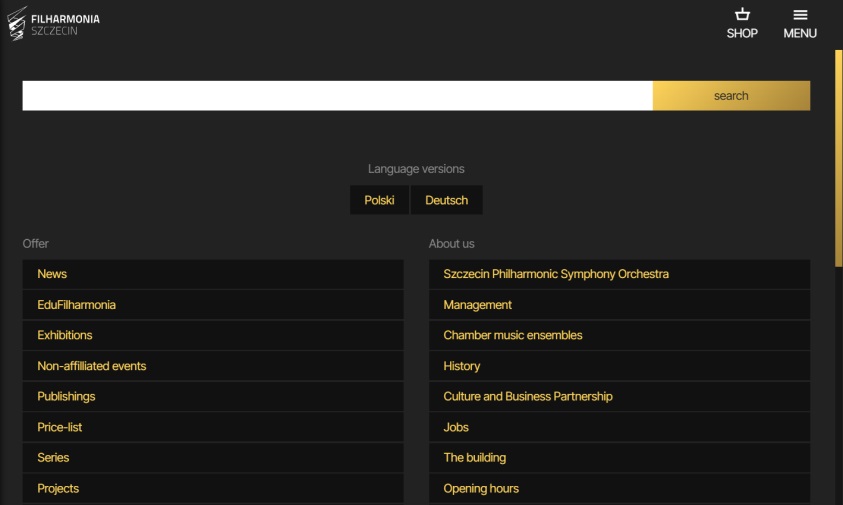Open the Shop basket icon

point(742,15)
